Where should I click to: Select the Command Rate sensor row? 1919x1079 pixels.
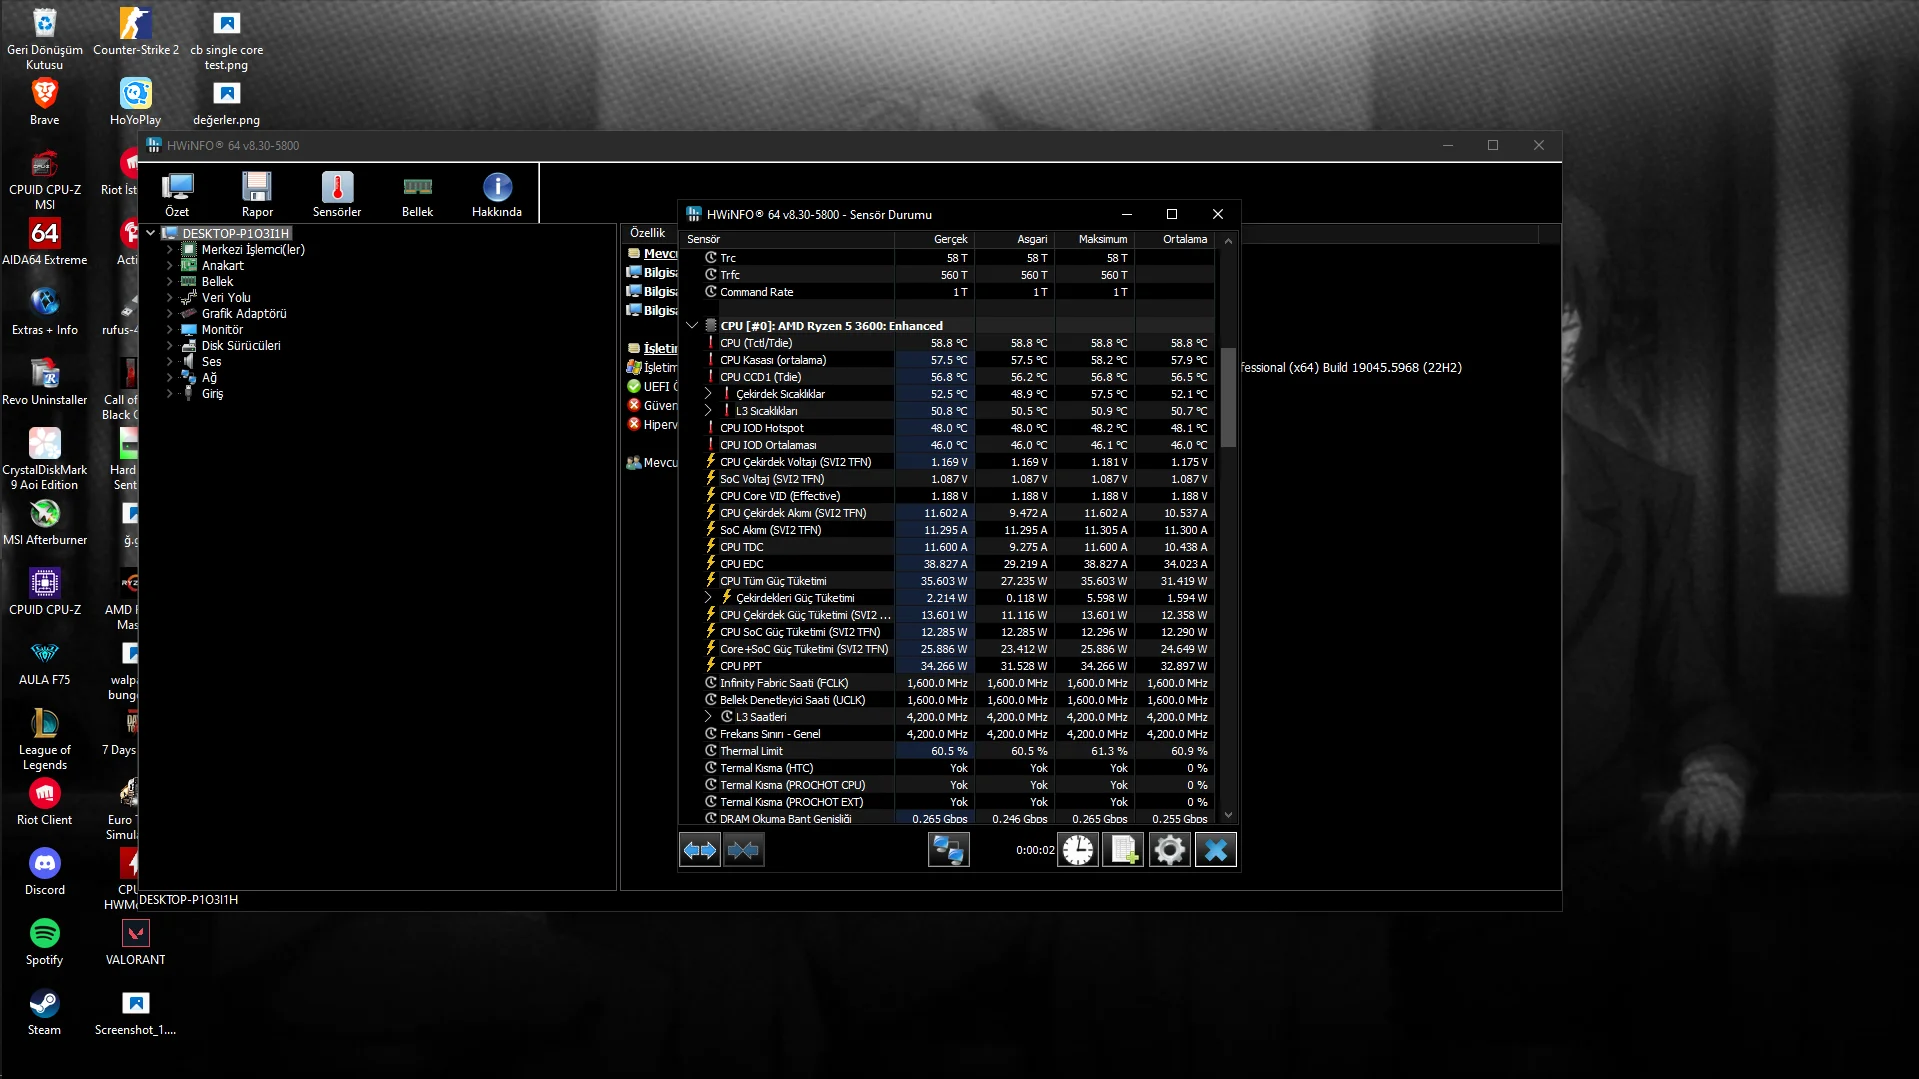947,292
